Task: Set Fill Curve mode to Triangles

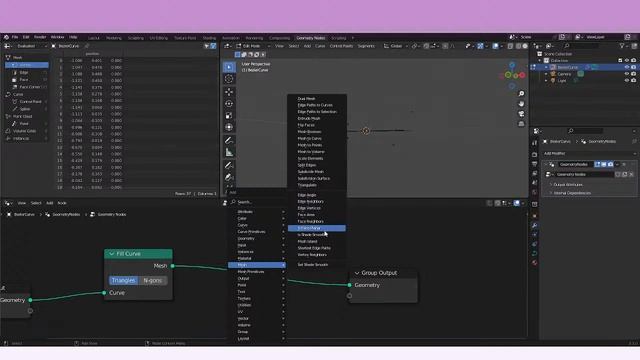Action: (x=123, y=280)
